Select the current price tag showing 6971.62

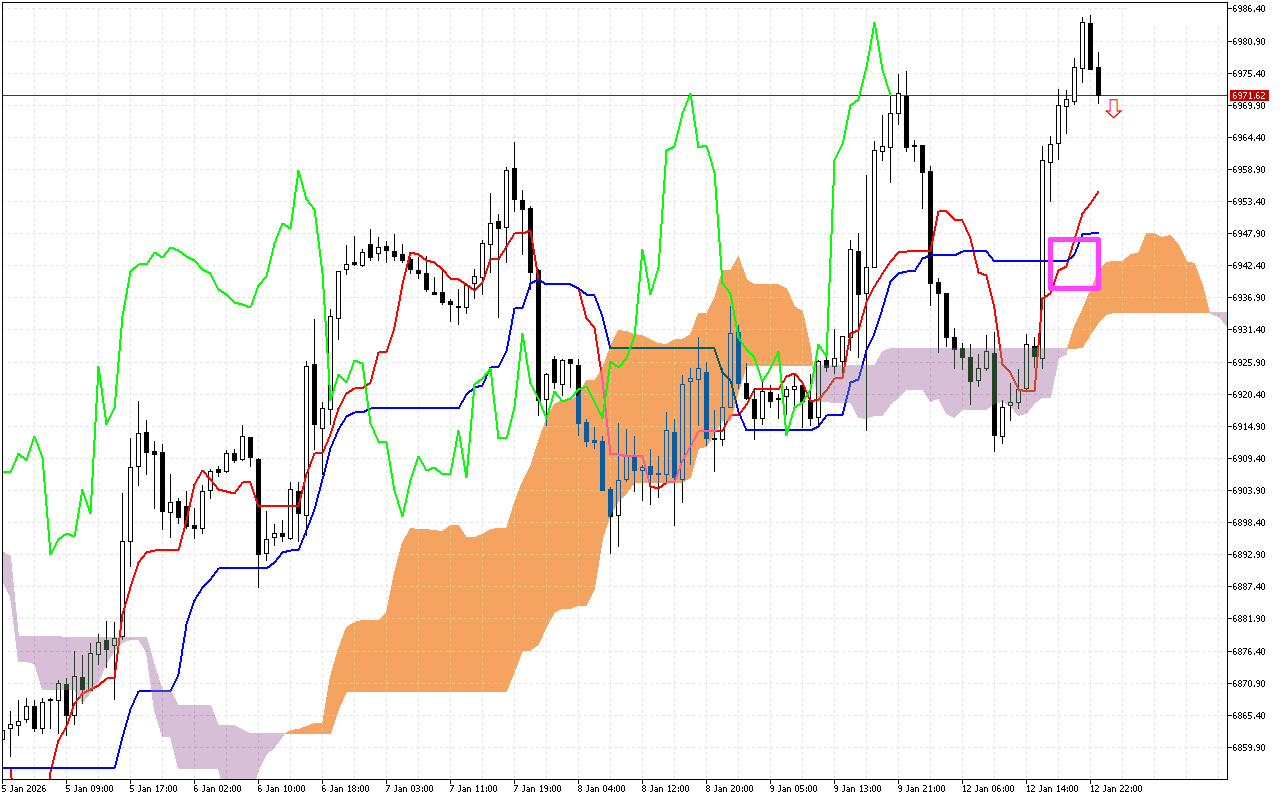1248,96
